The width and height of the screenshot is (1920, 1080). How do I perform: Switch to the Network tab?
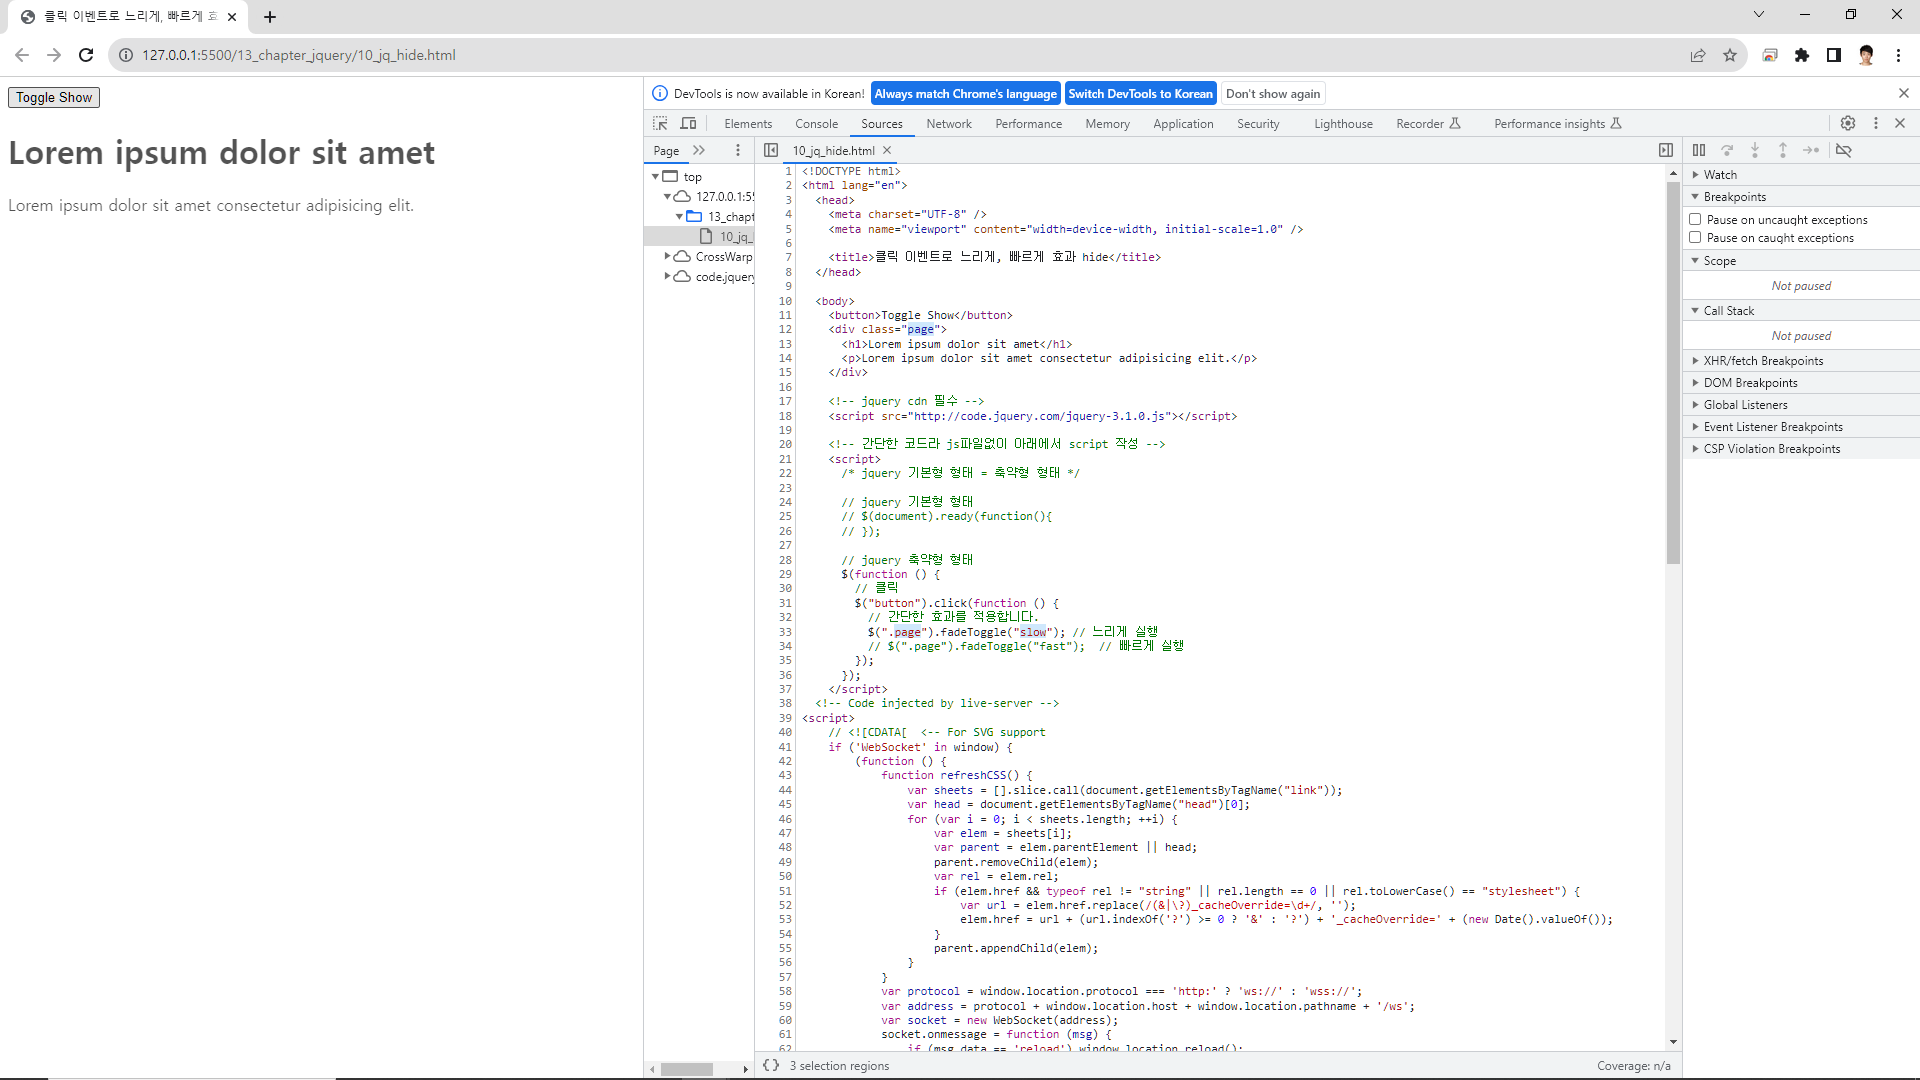[948, 124]
